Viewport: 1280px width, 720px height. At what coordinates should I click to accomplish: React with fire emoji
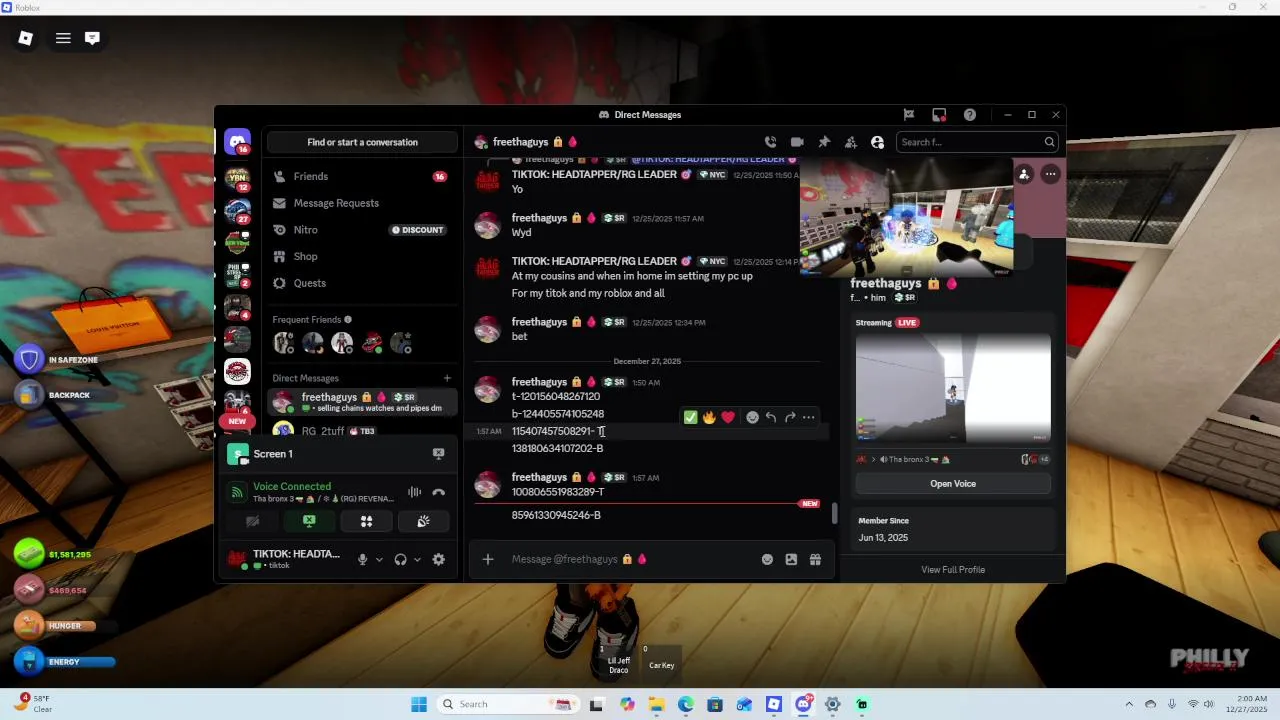pos(709,417)
